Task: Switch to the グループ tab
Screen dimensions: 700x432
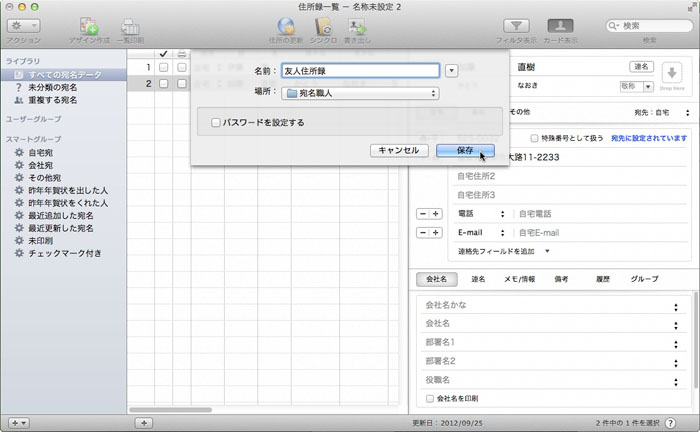Action: (x=643, y=279)
